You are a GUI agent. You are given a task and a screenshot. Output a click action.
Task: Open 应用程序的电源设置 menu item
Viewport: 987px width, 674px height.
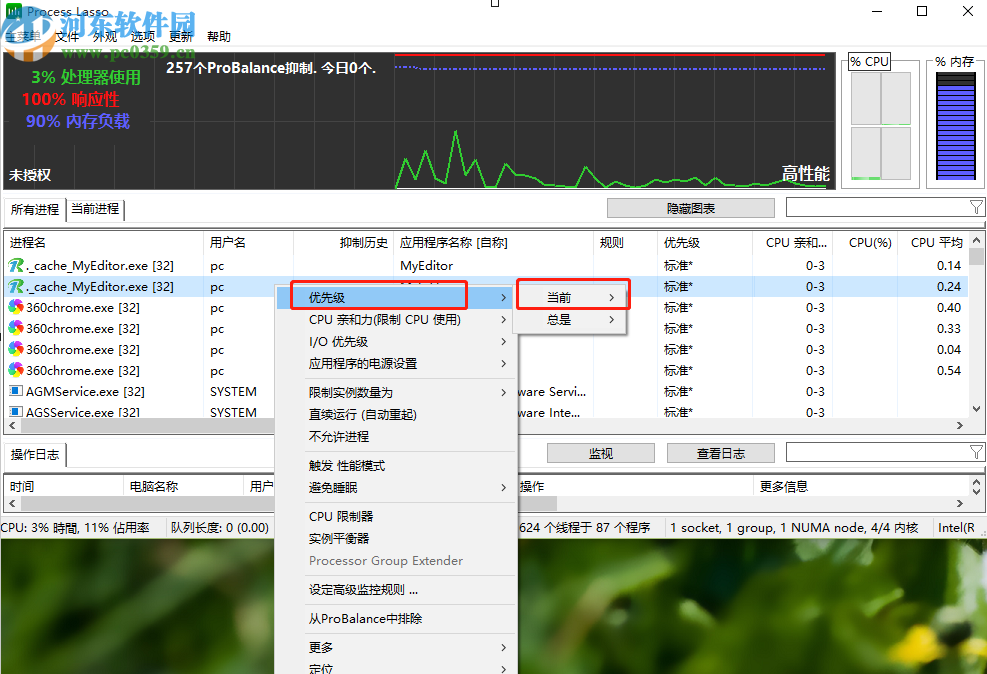click(397, 363)
